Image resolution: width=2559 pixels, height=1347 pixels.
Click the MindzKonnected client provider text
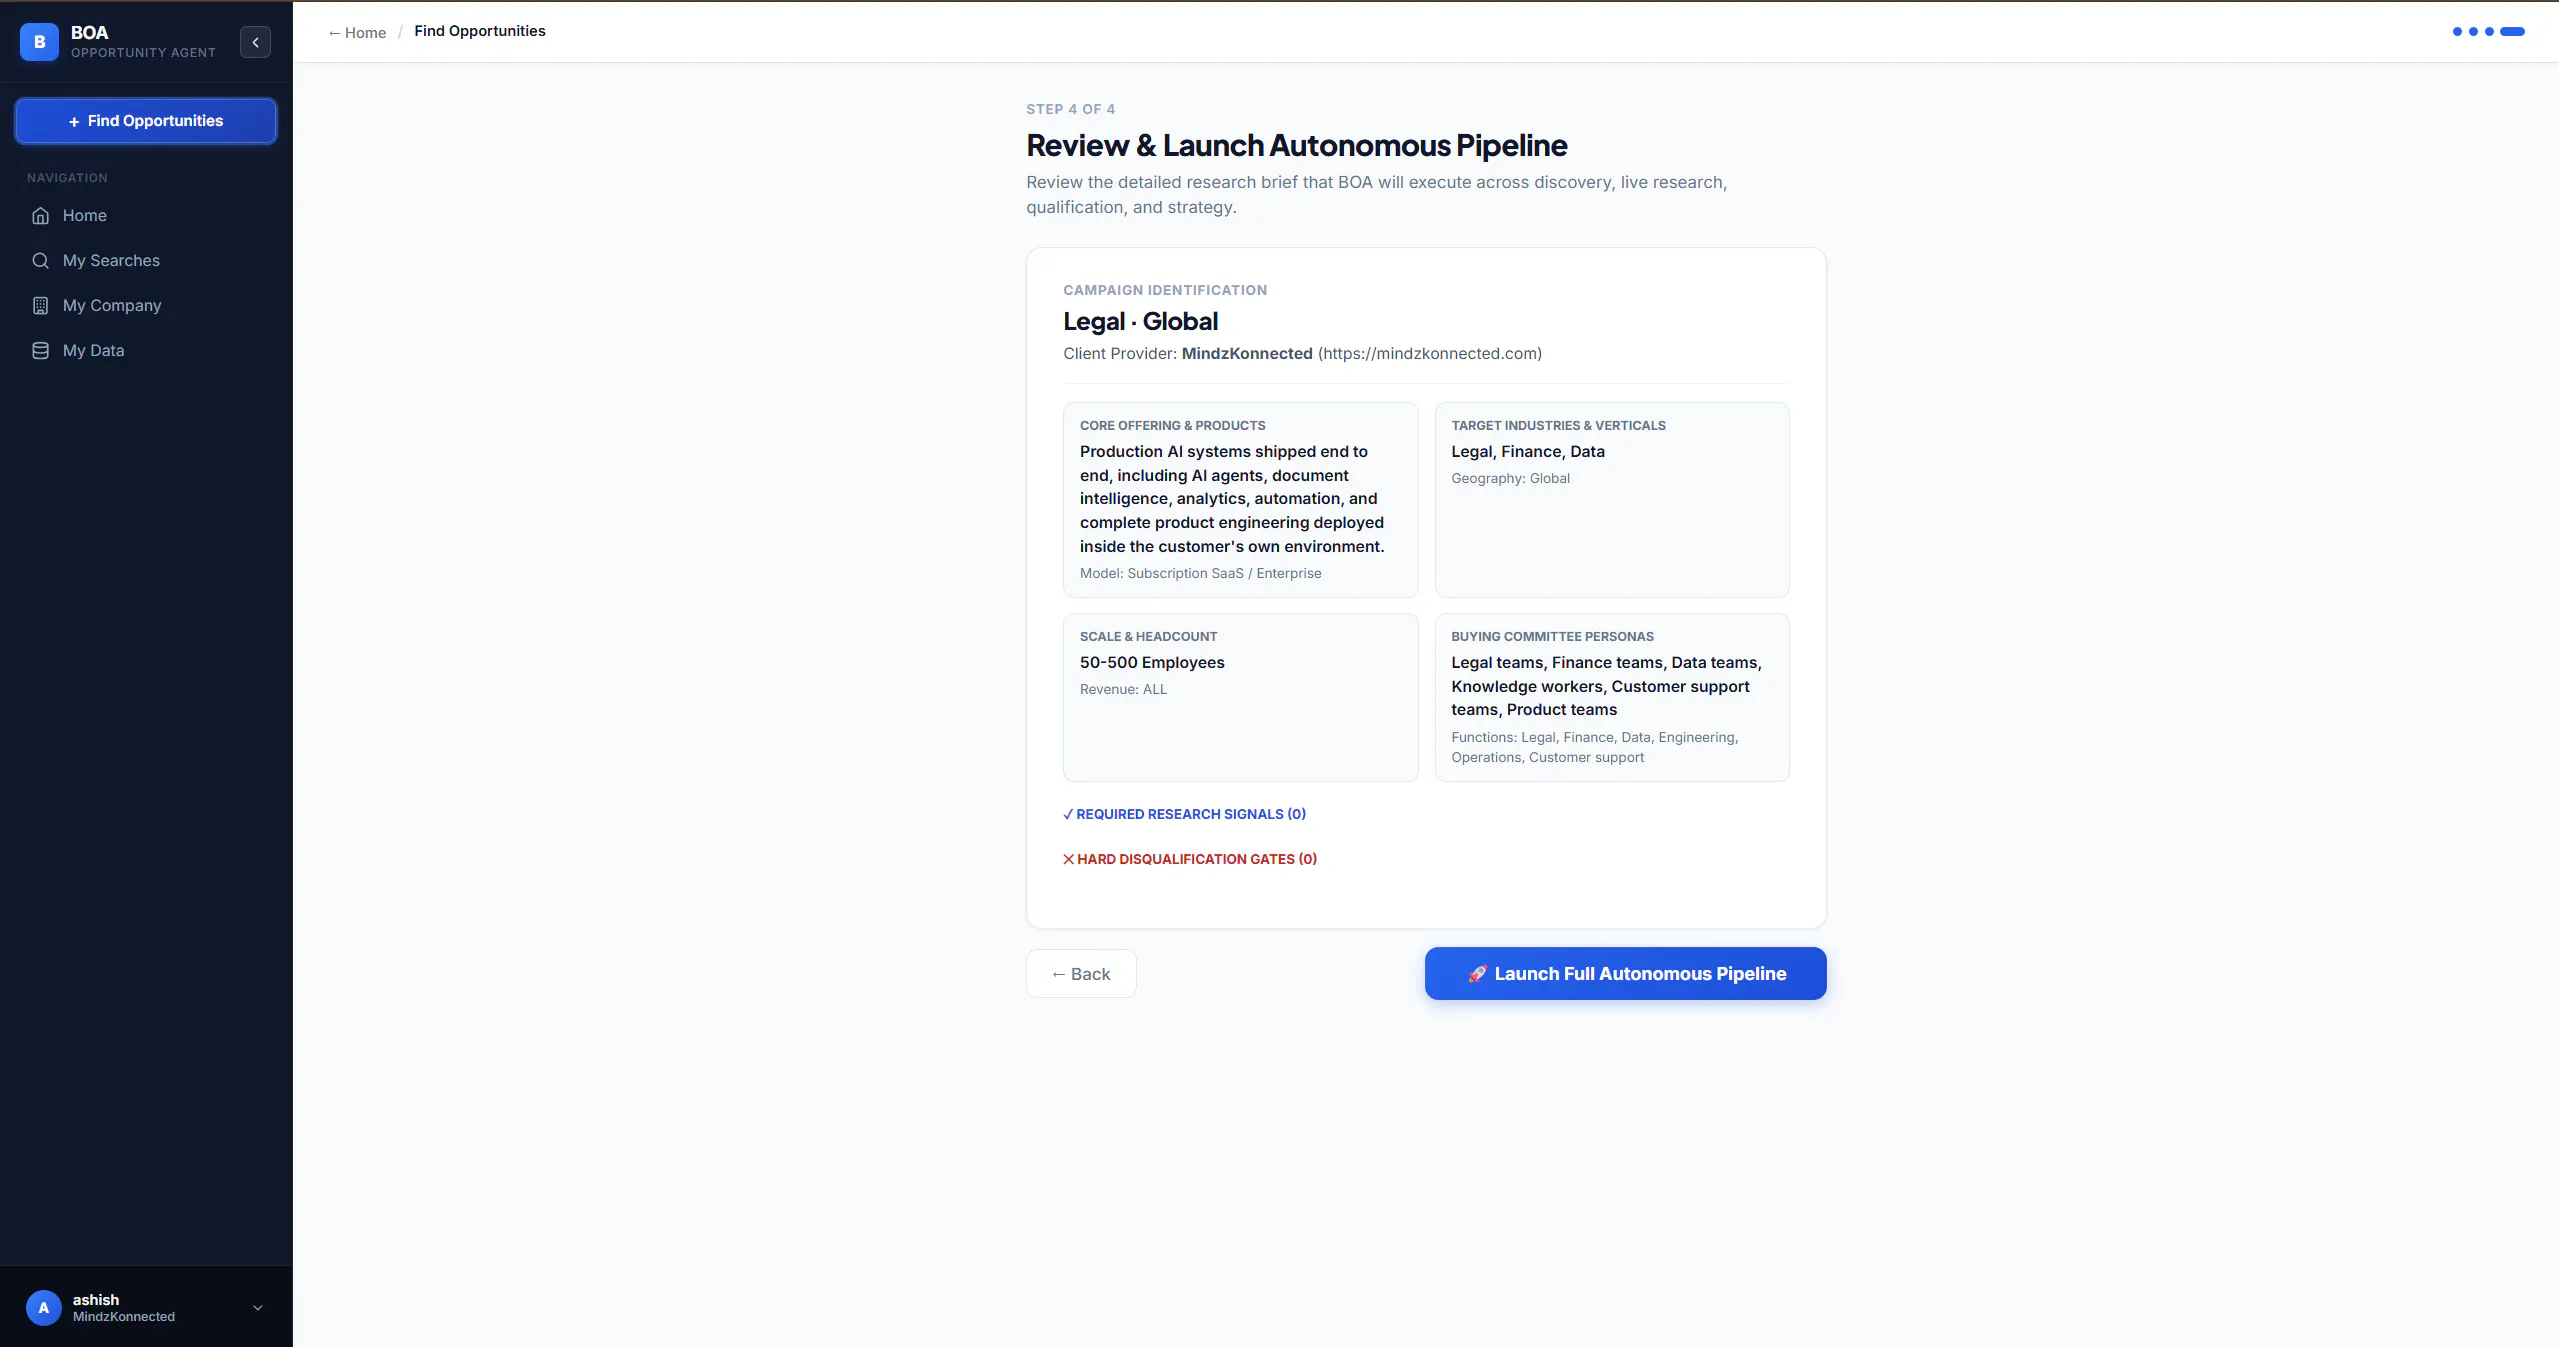(x=1247, y=353)
